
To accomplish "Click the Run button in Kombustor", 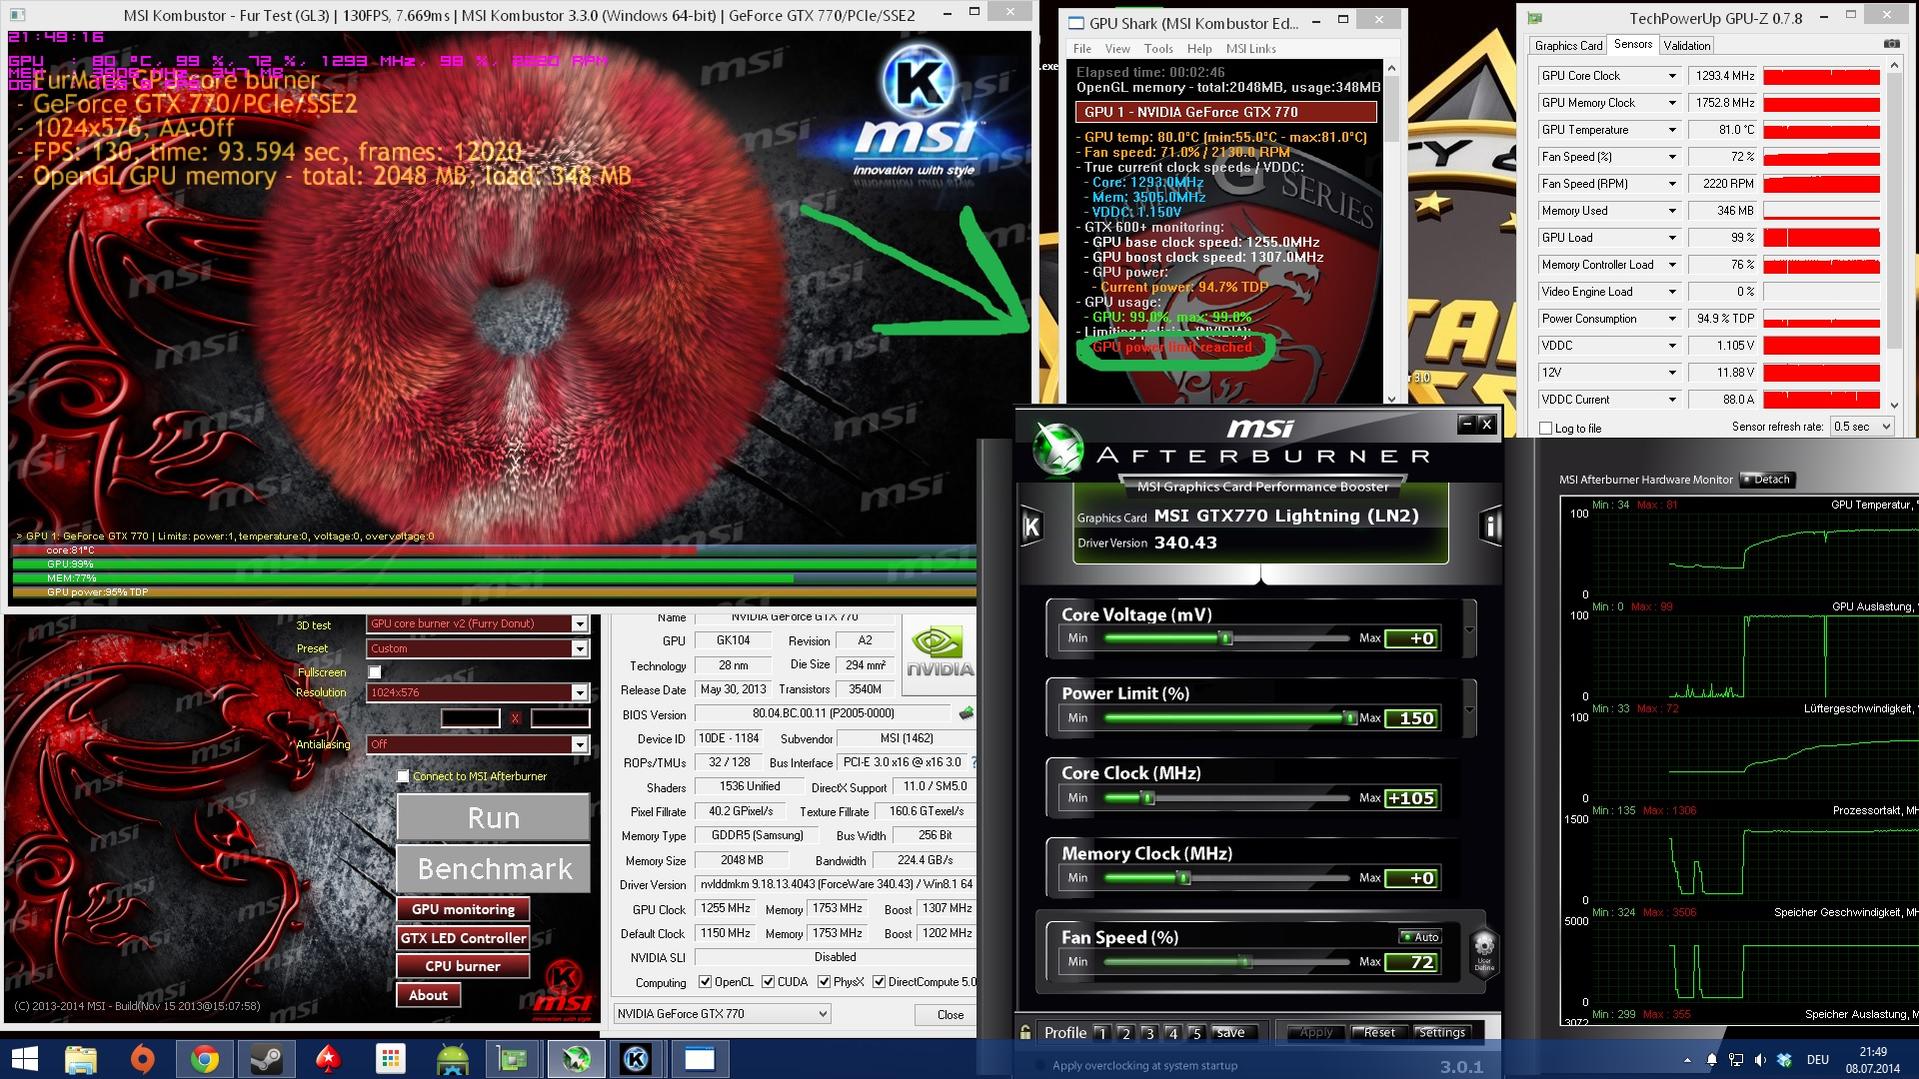I will tap(493, 818).
